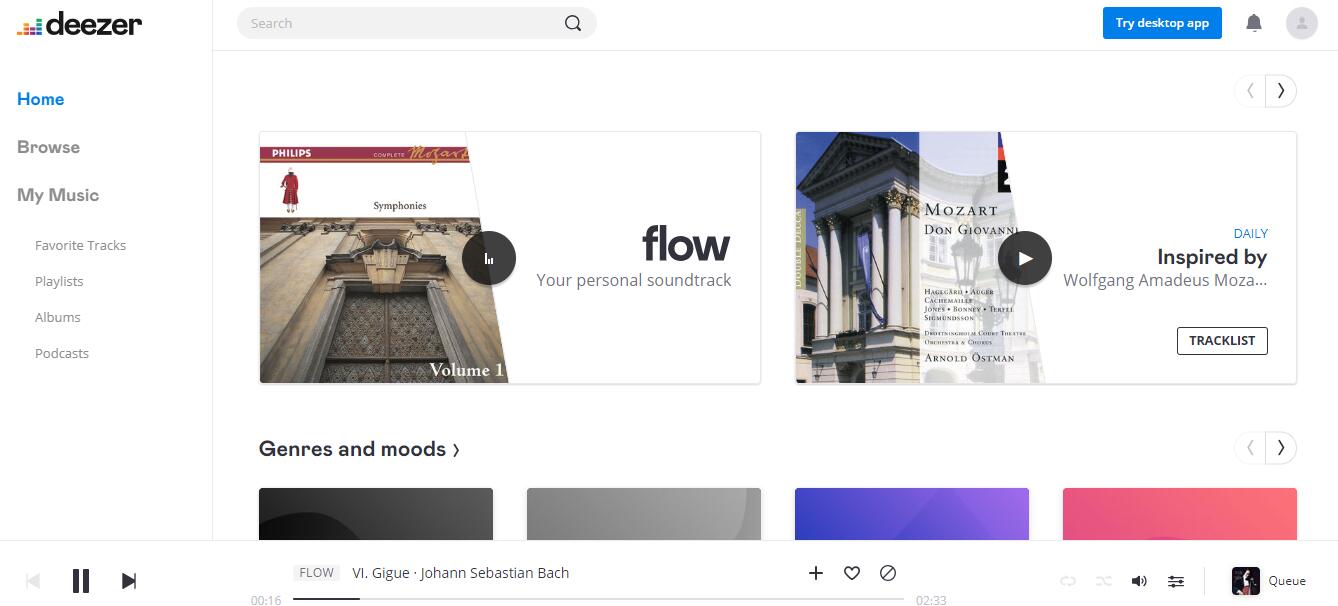Open Podcasts in the sidebar

coord(62,353)
